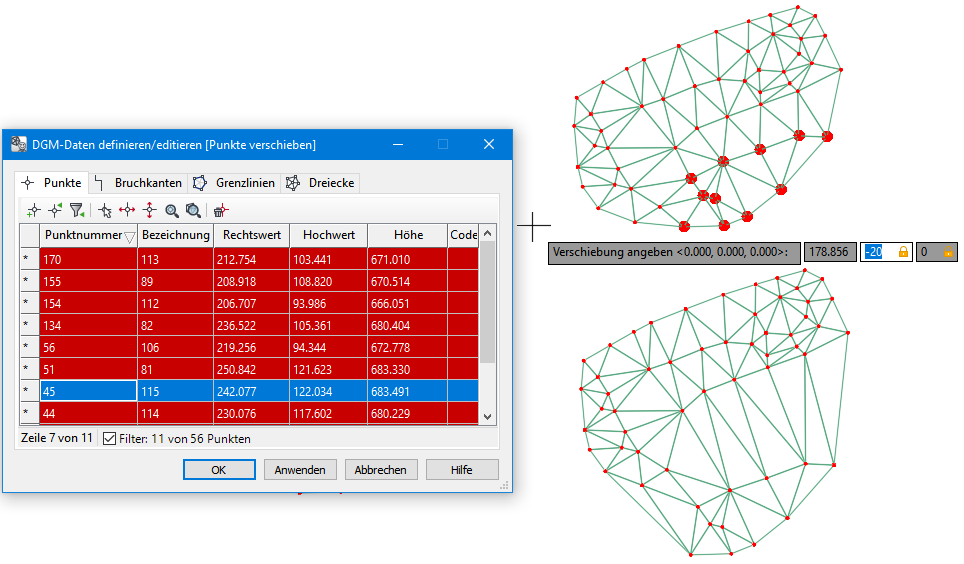
Task: Click the move points vertically icon
Action: [x=149, y=210]
